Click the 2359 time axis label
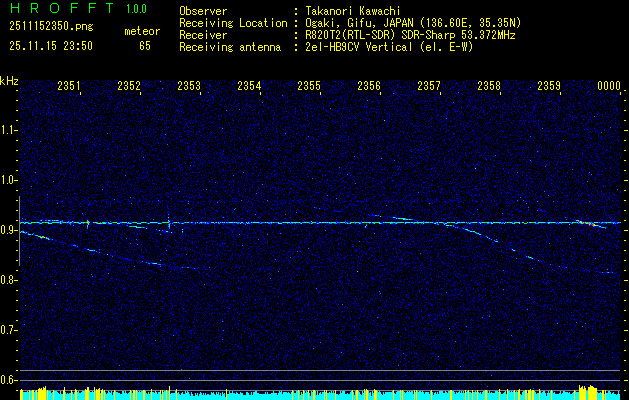The image size is (629, 400). coord(549,87)
